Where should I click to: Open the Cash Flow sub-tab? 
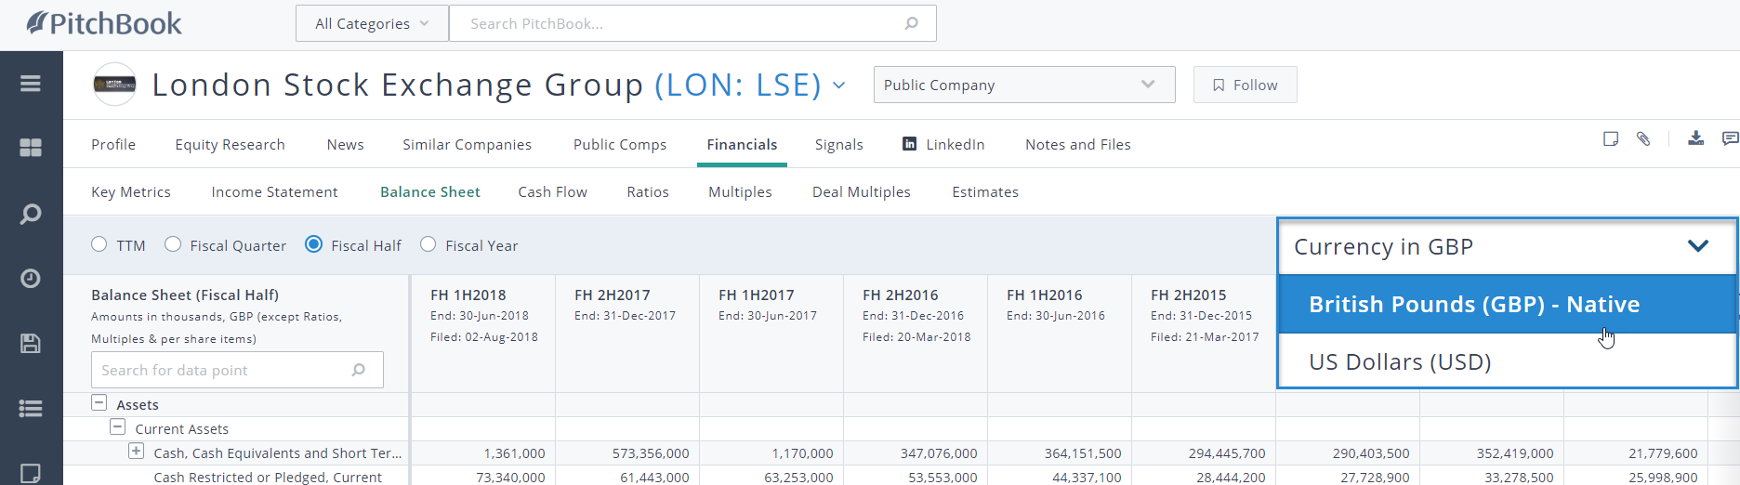(553, 191)
